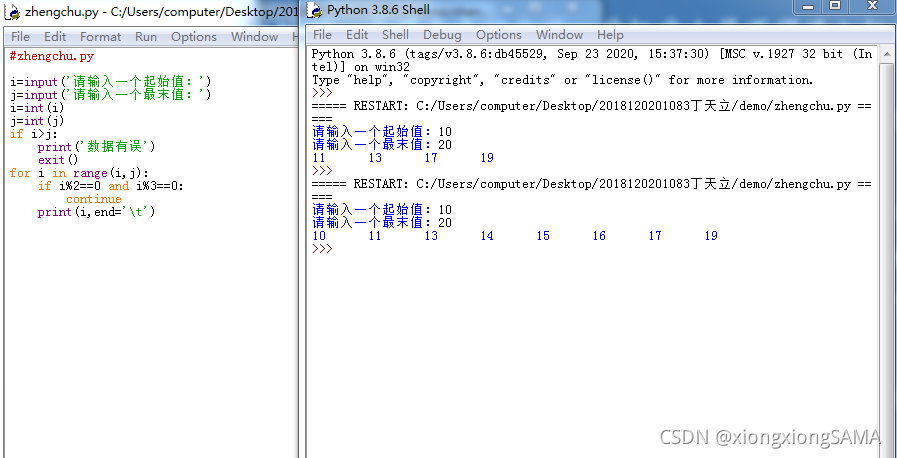The width and height of the screenshot is (897, 458).
Task: Open Window menu in Python Shell window
Action: (x=559, y=35)
